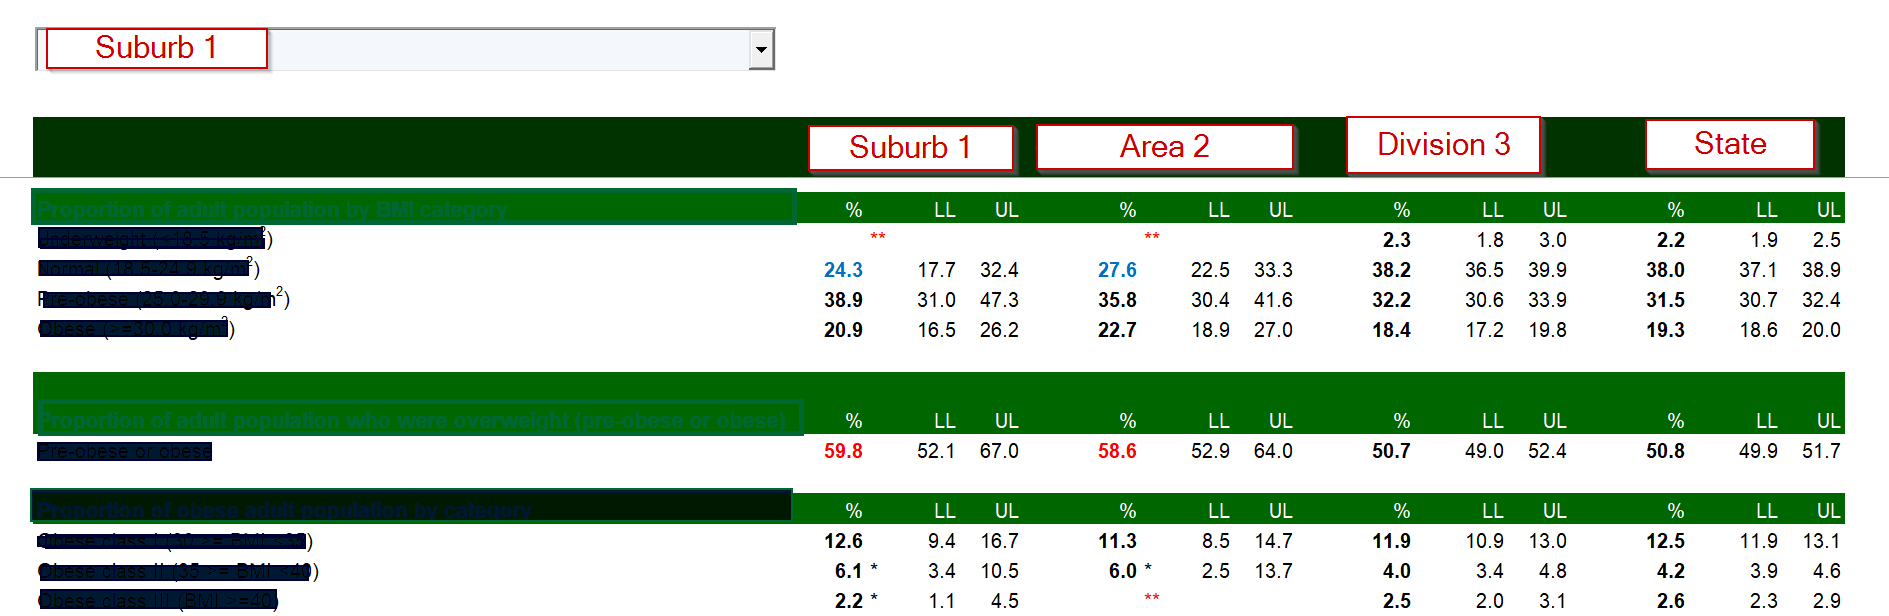Select the 19.3 obese cell for State
Screen dimensions: 1889x616
click(1665, 330)
